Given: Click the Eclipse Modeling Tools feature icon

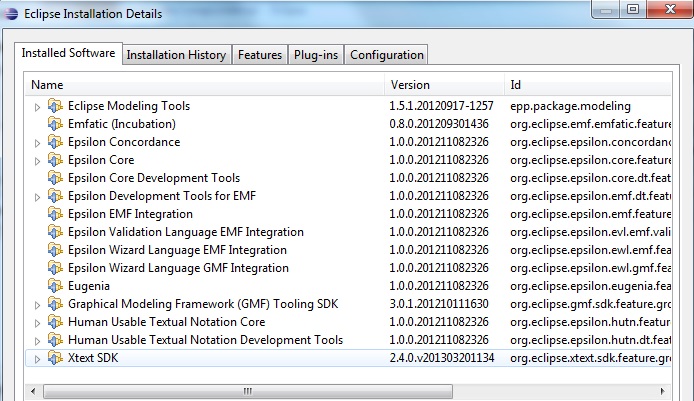Looking at the screenshot, I should (x=55, y=106).
